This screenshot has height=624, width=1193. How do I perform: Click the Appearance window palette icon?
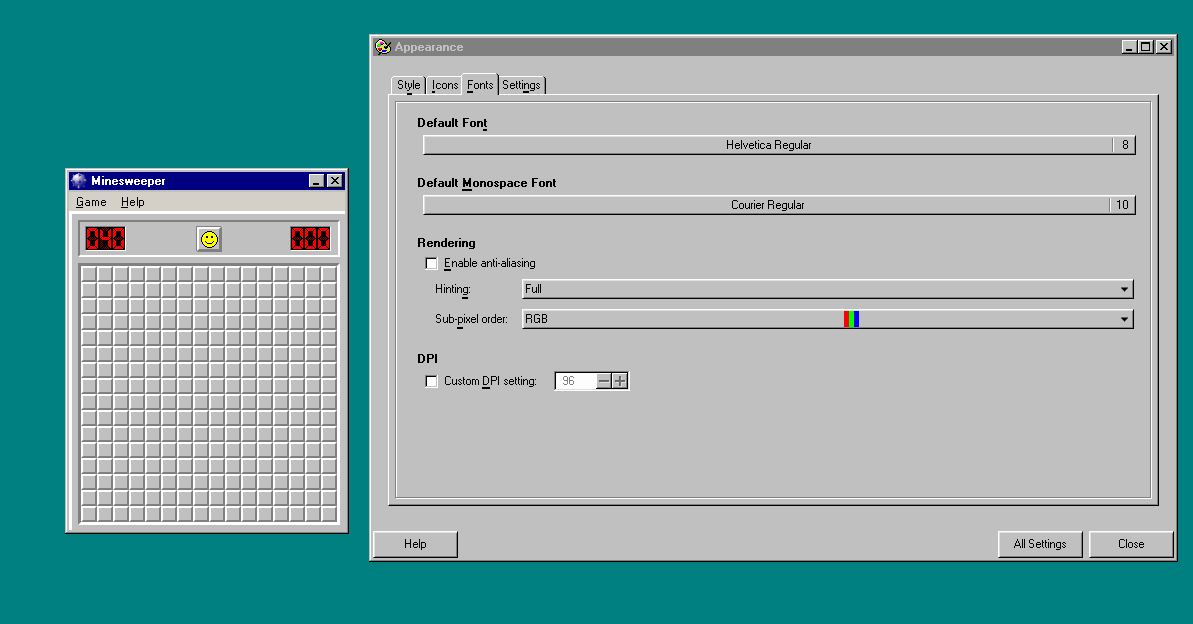coord(383,47)
